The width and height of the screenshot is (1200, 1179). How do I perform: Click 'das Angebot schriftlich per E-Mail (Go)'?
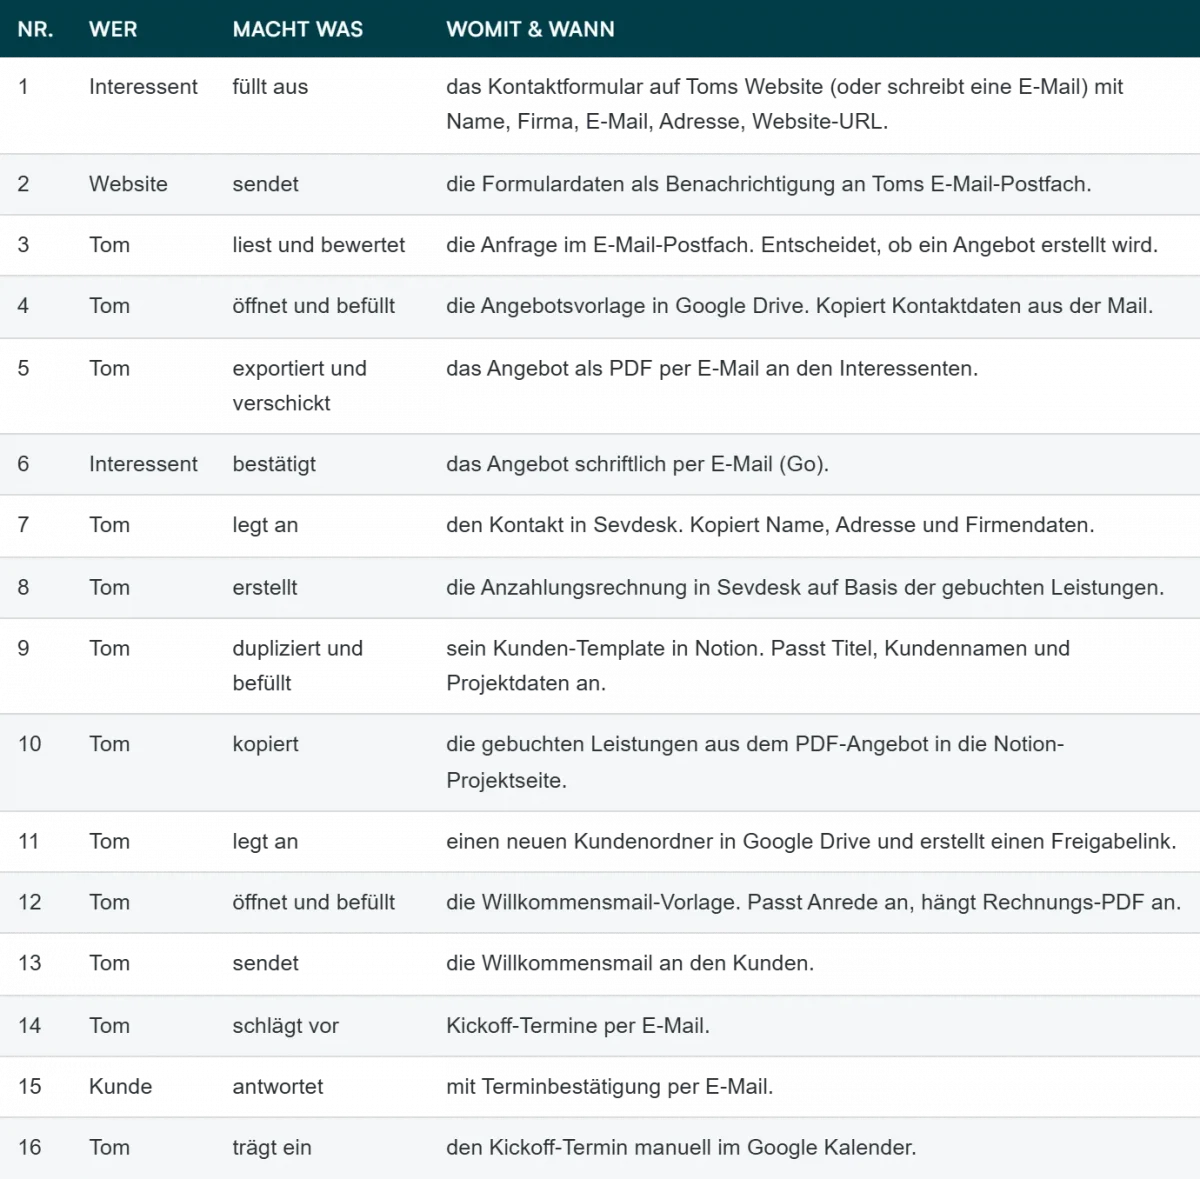637,464
